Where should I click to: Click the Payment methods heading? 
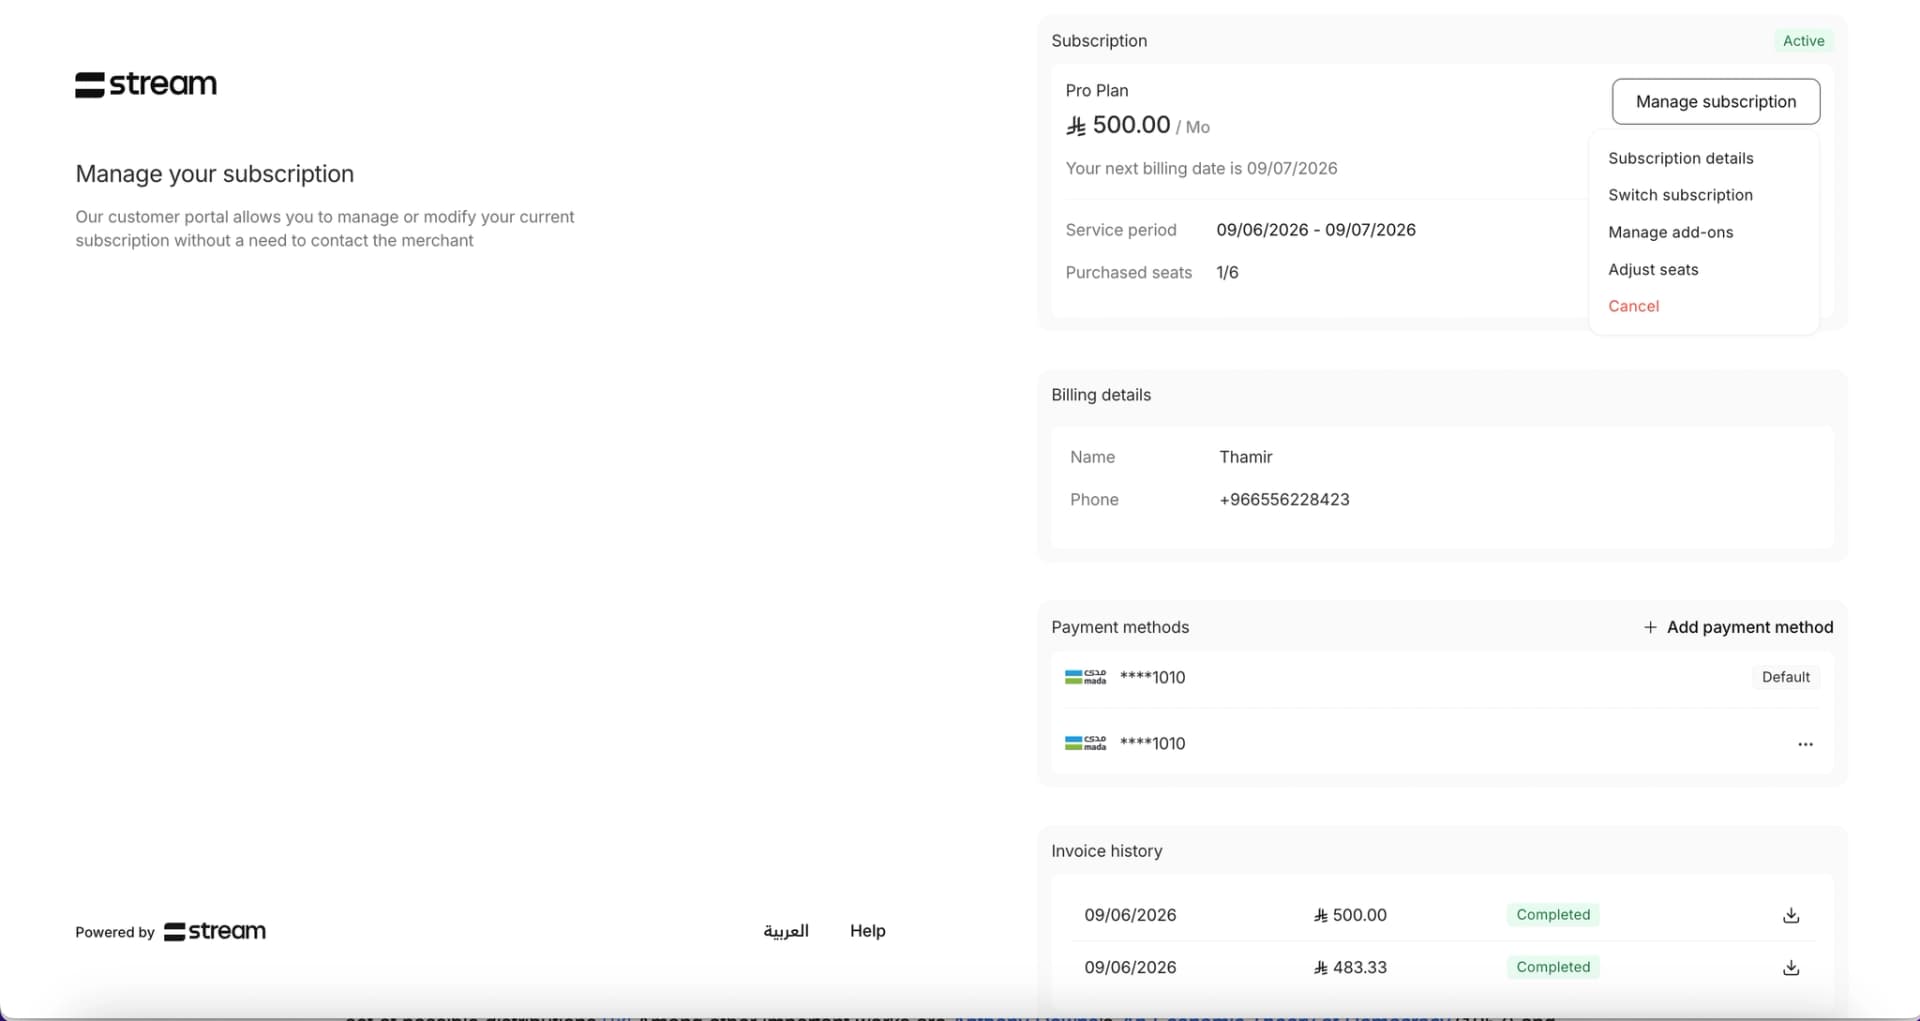(x=1120, y=627)
